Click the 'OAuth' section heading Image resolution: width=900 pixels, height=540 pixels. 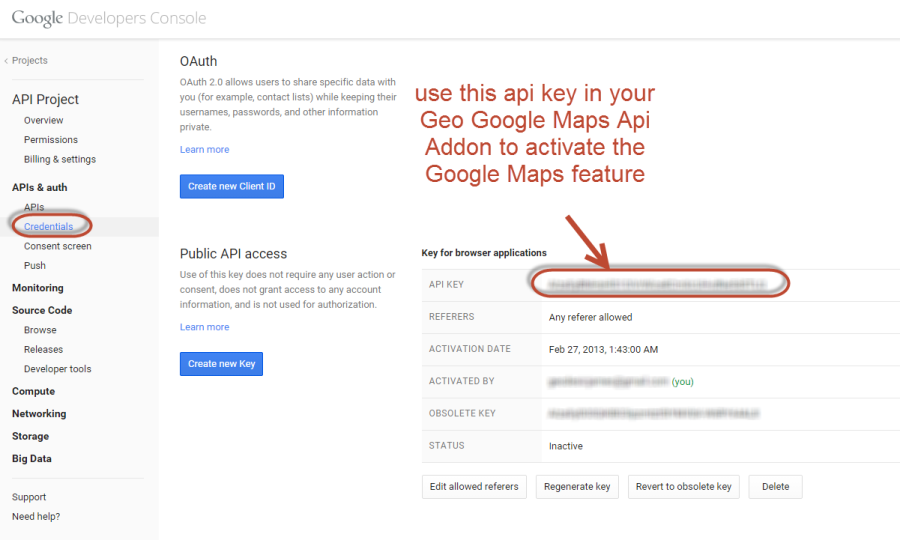(x=199, y=61)
